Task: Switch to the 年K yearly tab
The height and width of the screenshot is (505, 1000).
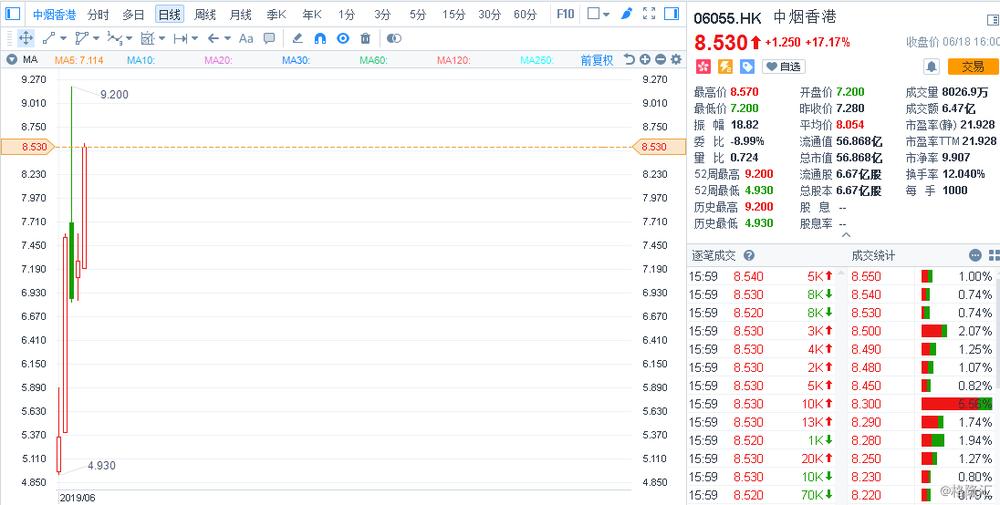Action: (312, 14)
